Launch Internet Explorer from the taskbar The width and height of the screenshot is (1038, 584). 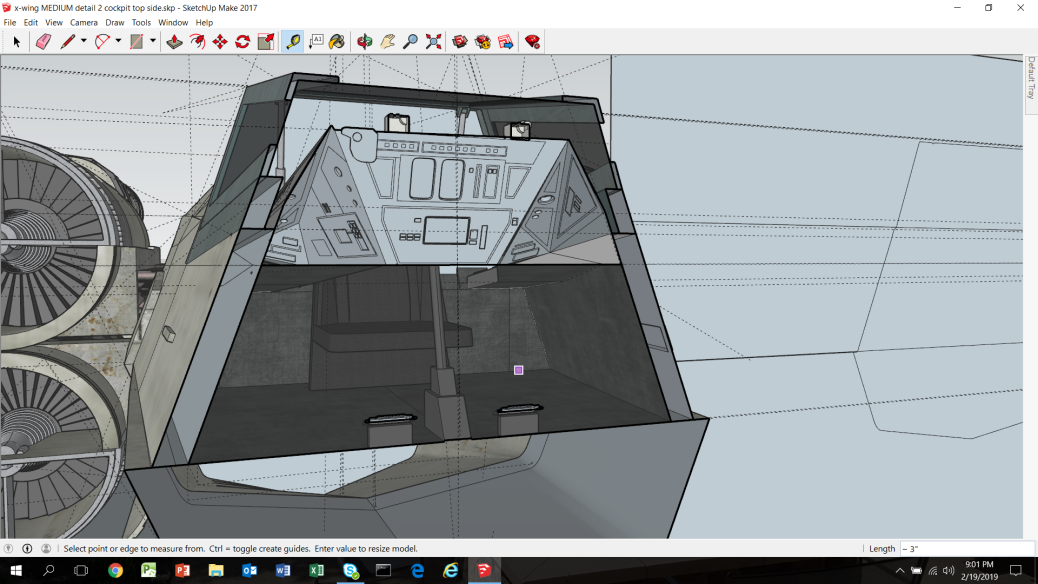(451, 570)
